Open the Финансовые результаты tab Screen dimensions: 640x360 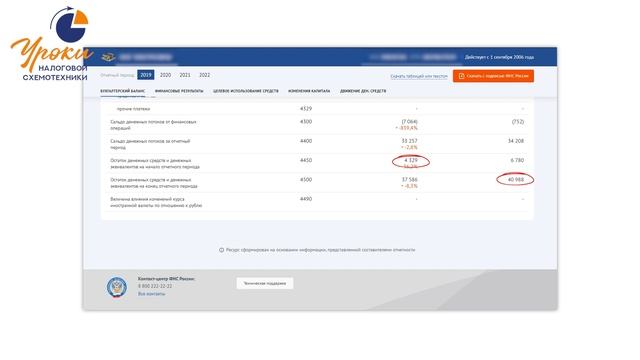pos(179,91)
